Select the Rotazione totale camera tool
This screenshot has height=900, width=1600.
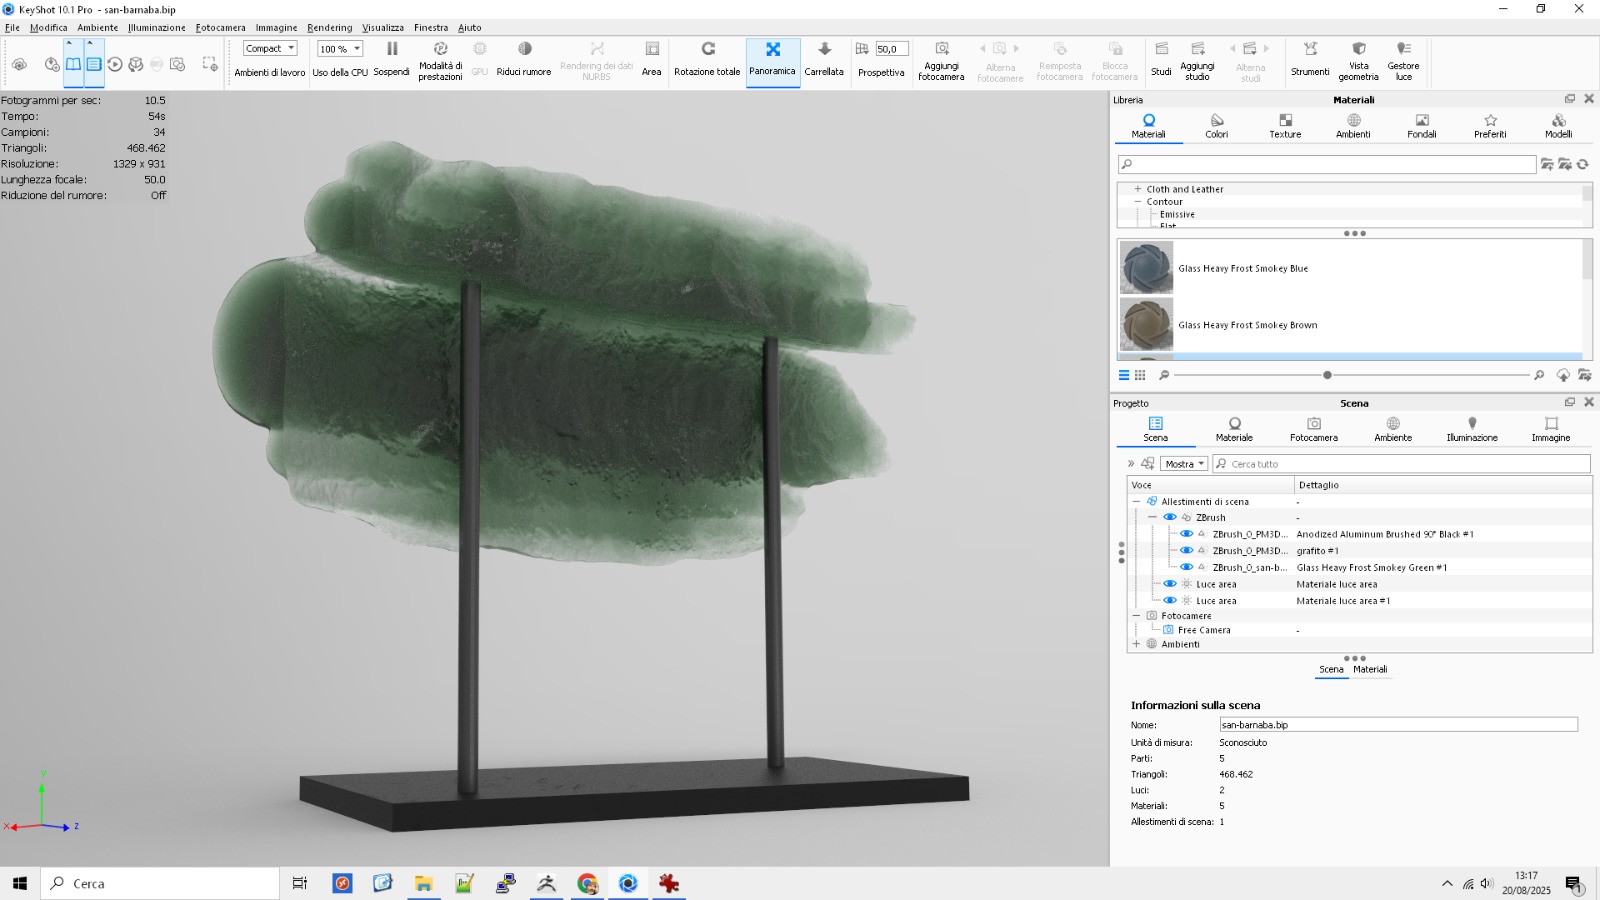(x=707, y=49)
